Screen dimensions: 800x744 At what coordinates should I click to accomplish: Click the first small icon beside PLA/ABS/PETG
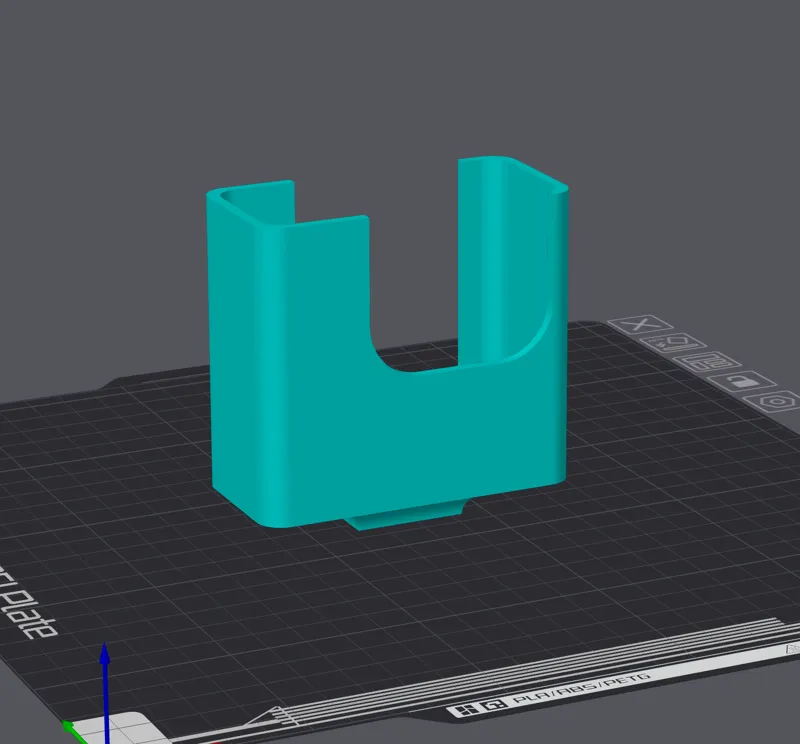click(x=465, y=710)
